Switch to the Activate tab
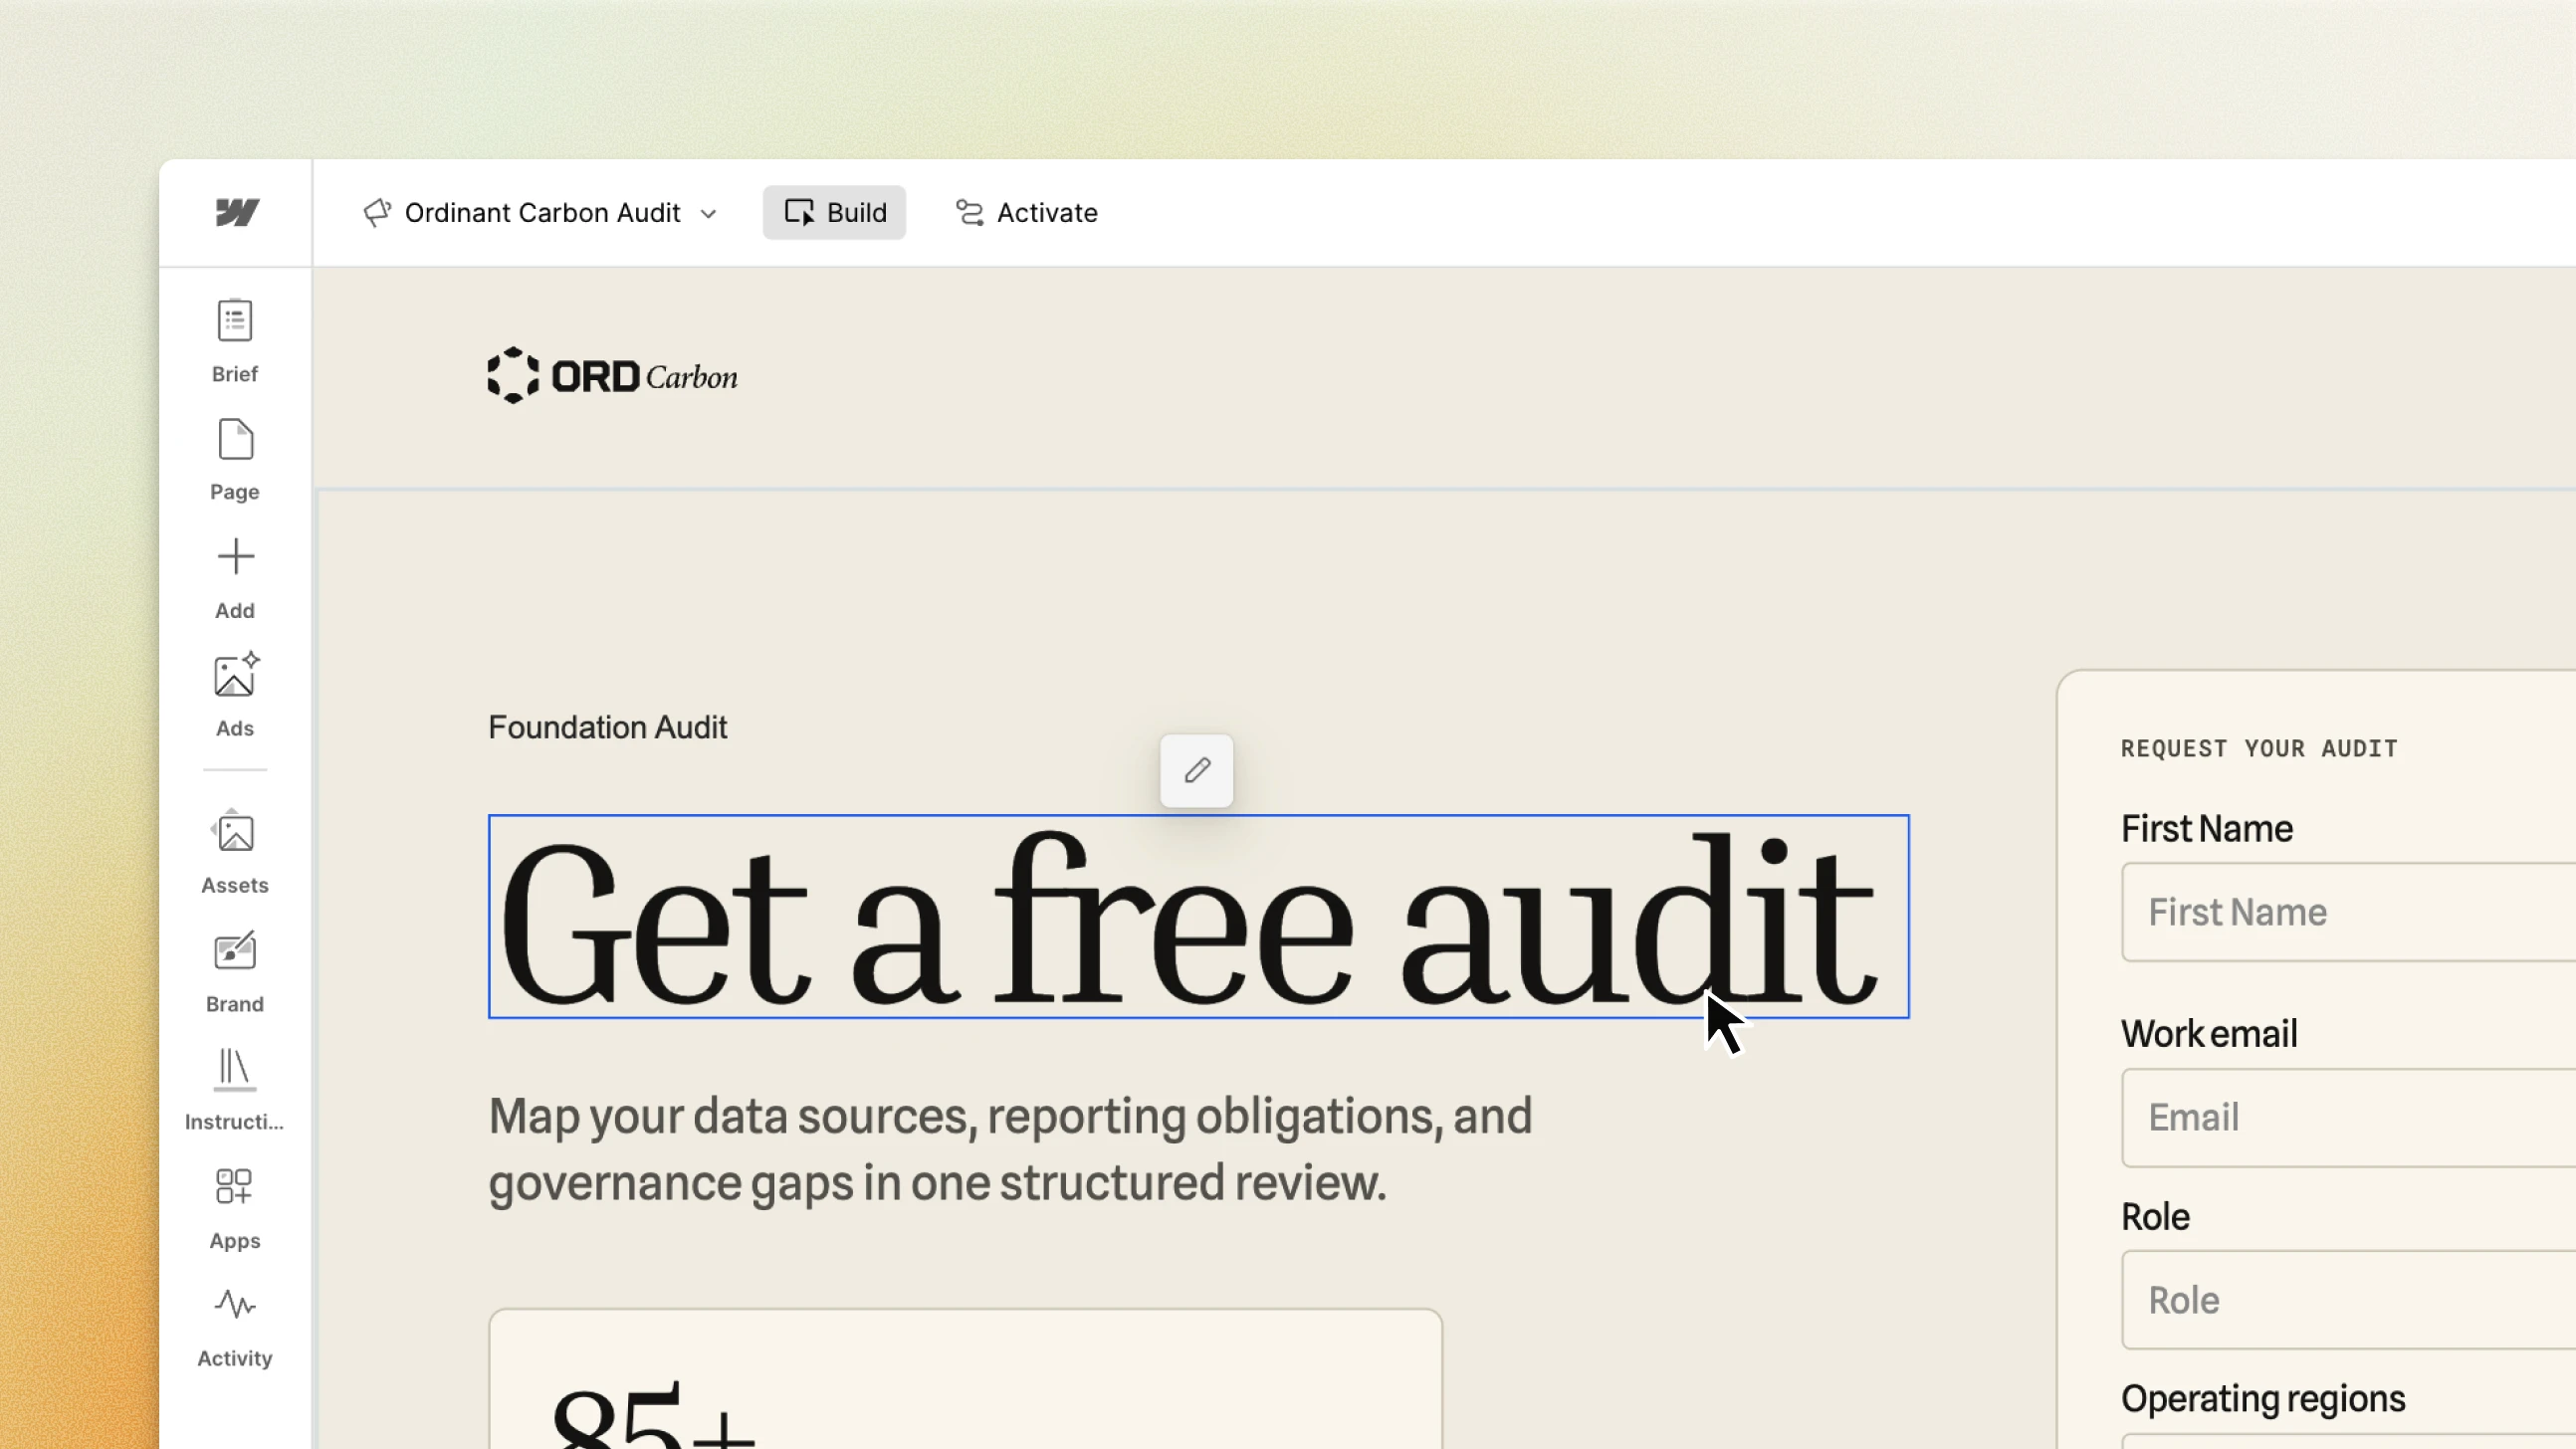This screenshot has height=1449, width=2576. tap(1027, 212)
